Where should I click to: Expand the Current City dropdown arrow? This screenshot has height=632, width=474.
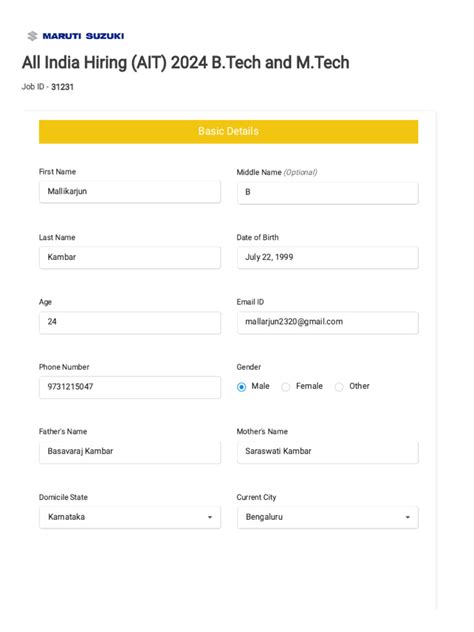[x=407, y=518]
